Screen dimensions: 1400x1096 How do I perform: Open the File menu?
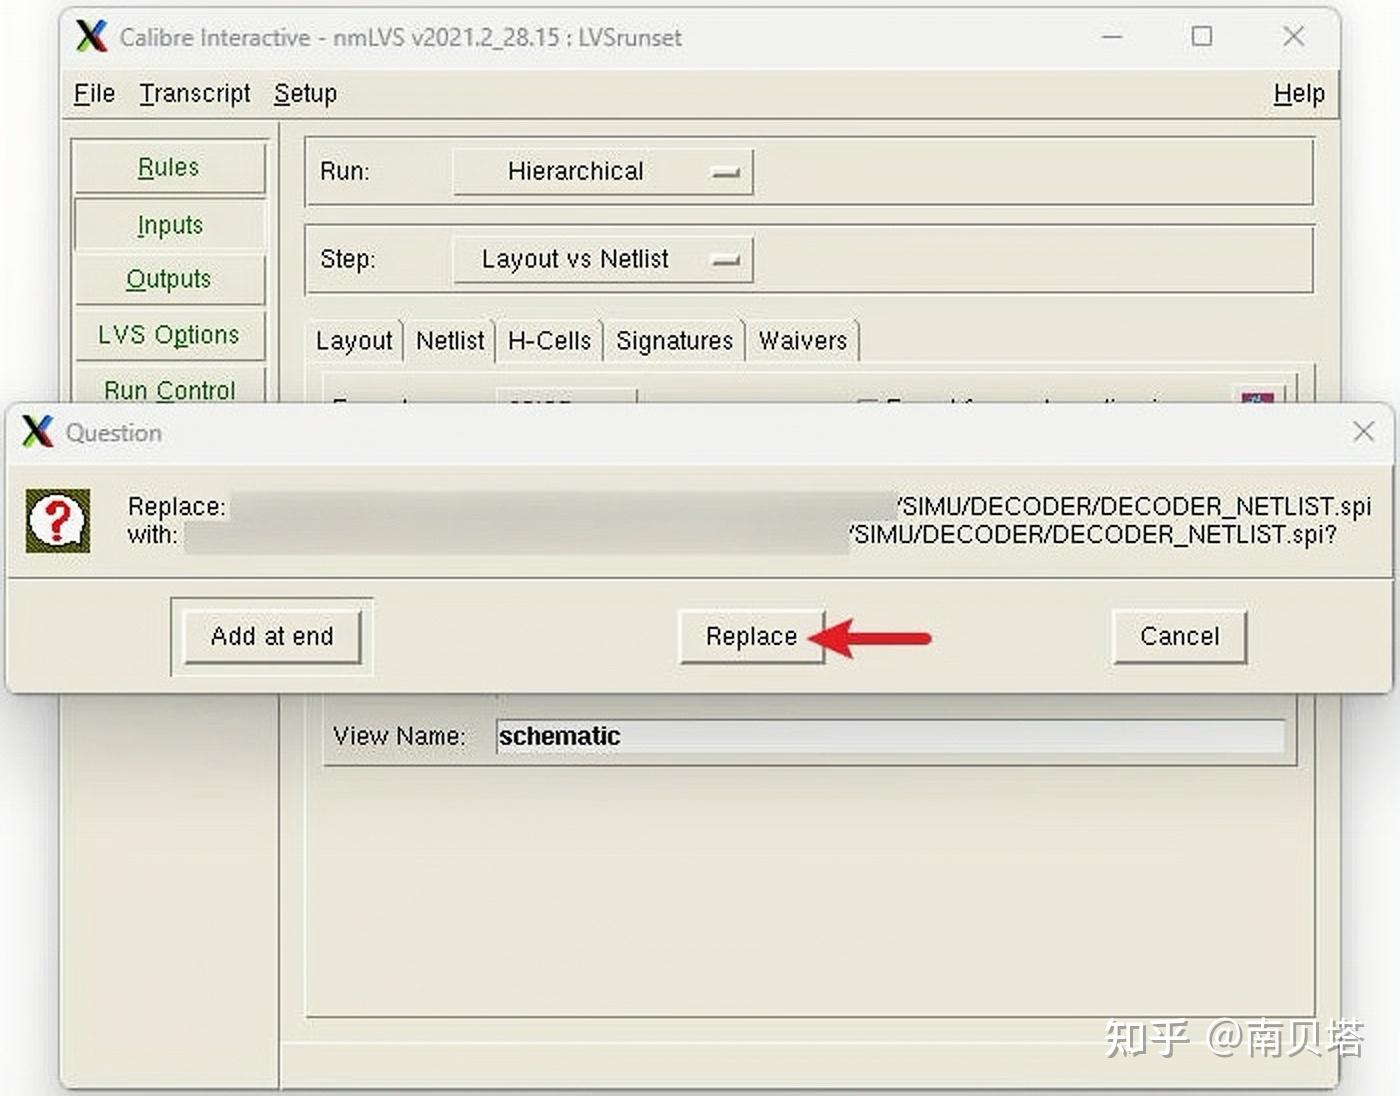pyautogui.click(x=92, y=93)
